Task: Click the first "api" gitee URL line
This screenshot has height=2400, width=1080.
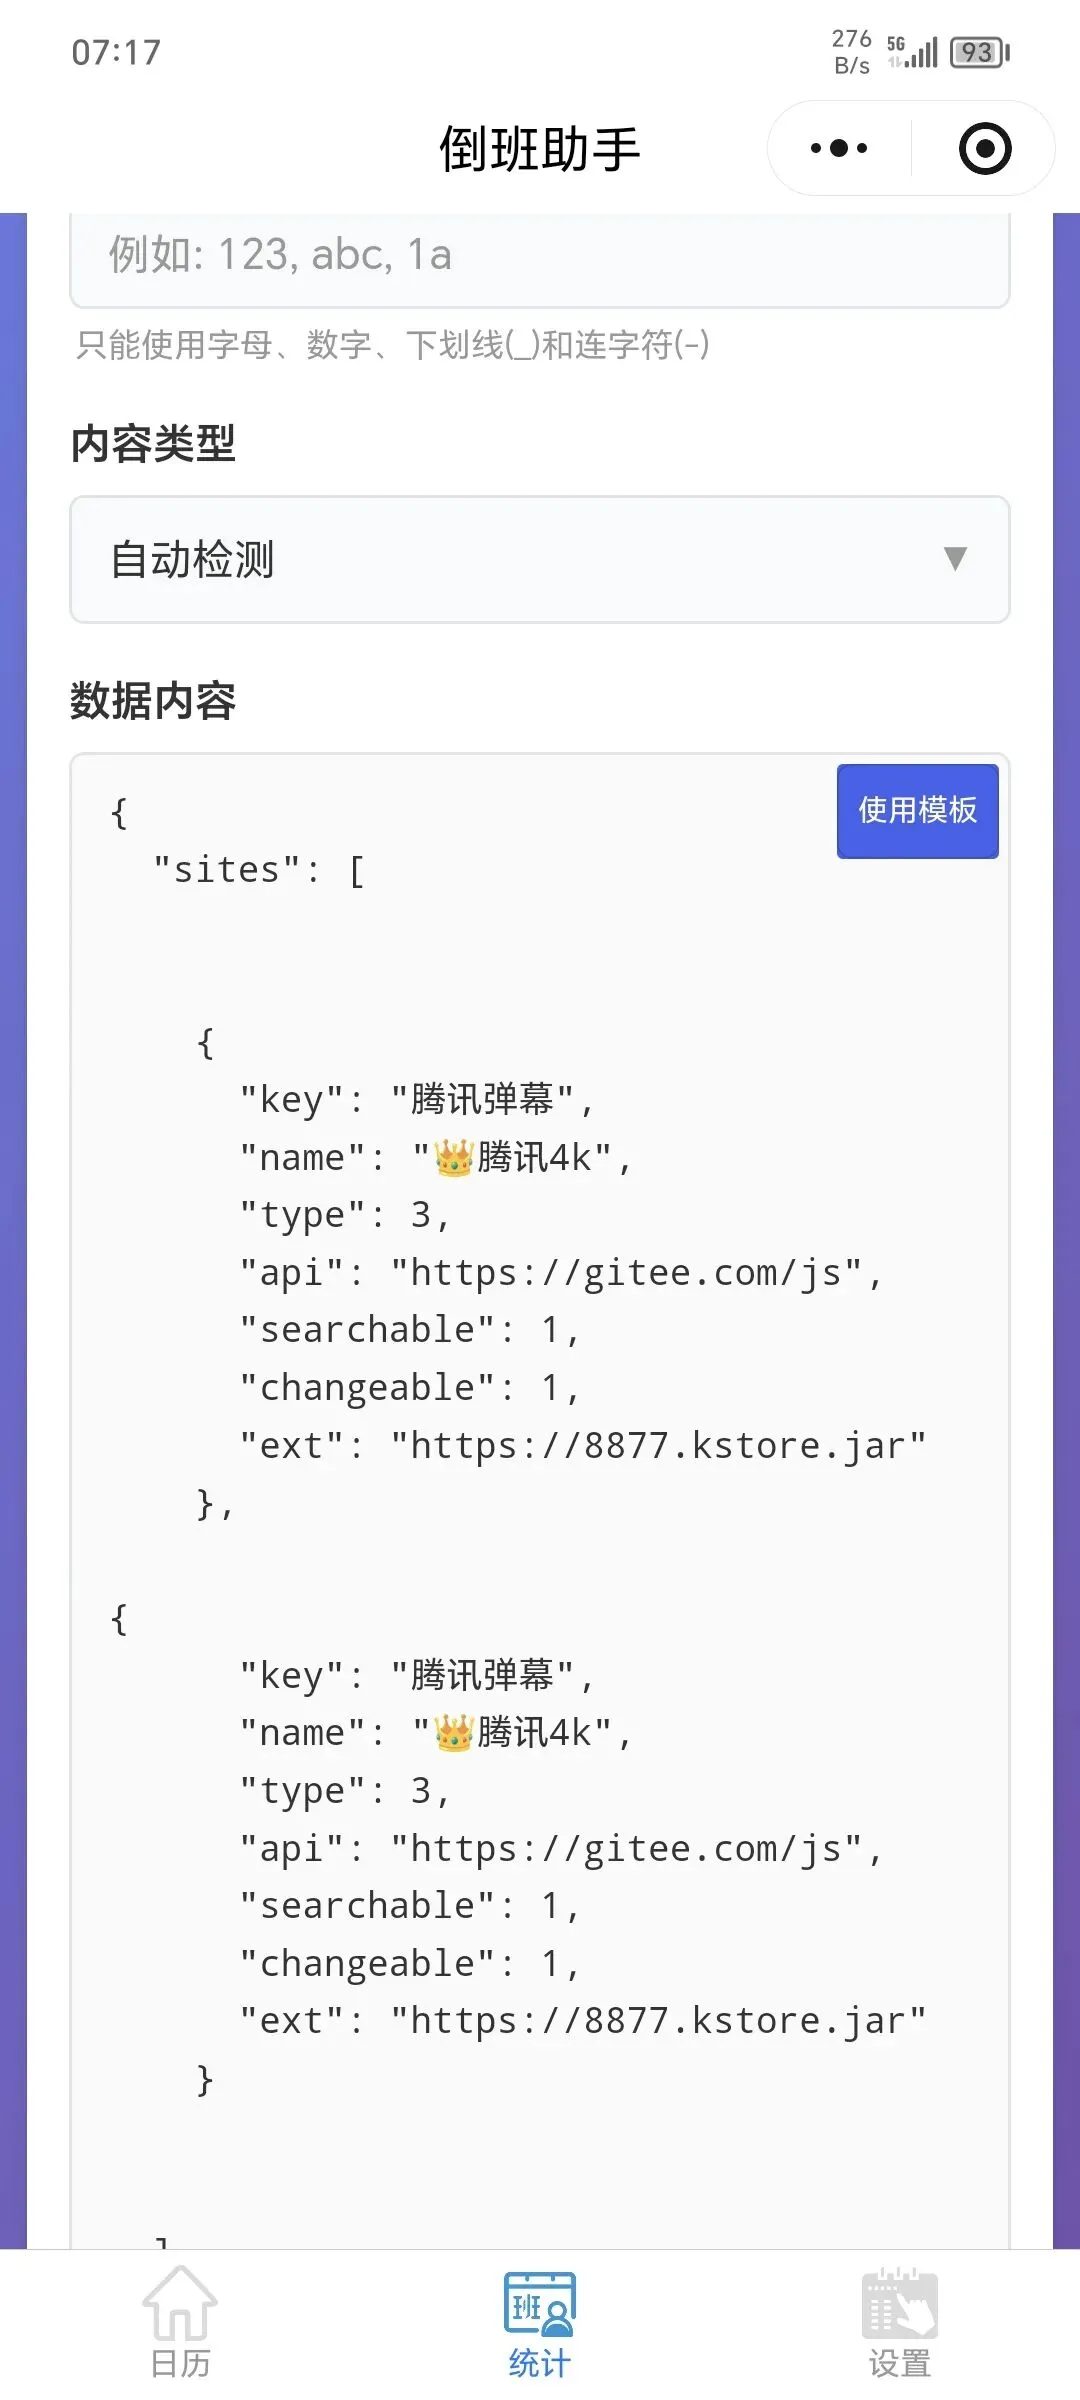Action: [561, 1273]
